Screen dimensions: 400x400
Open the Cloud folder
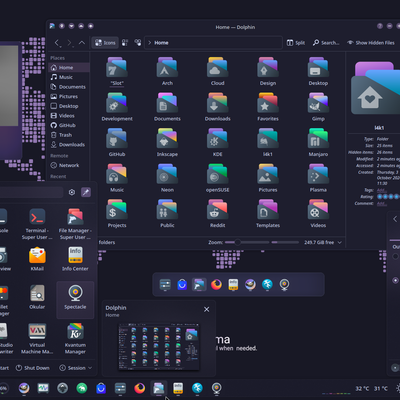pos(217,71)
